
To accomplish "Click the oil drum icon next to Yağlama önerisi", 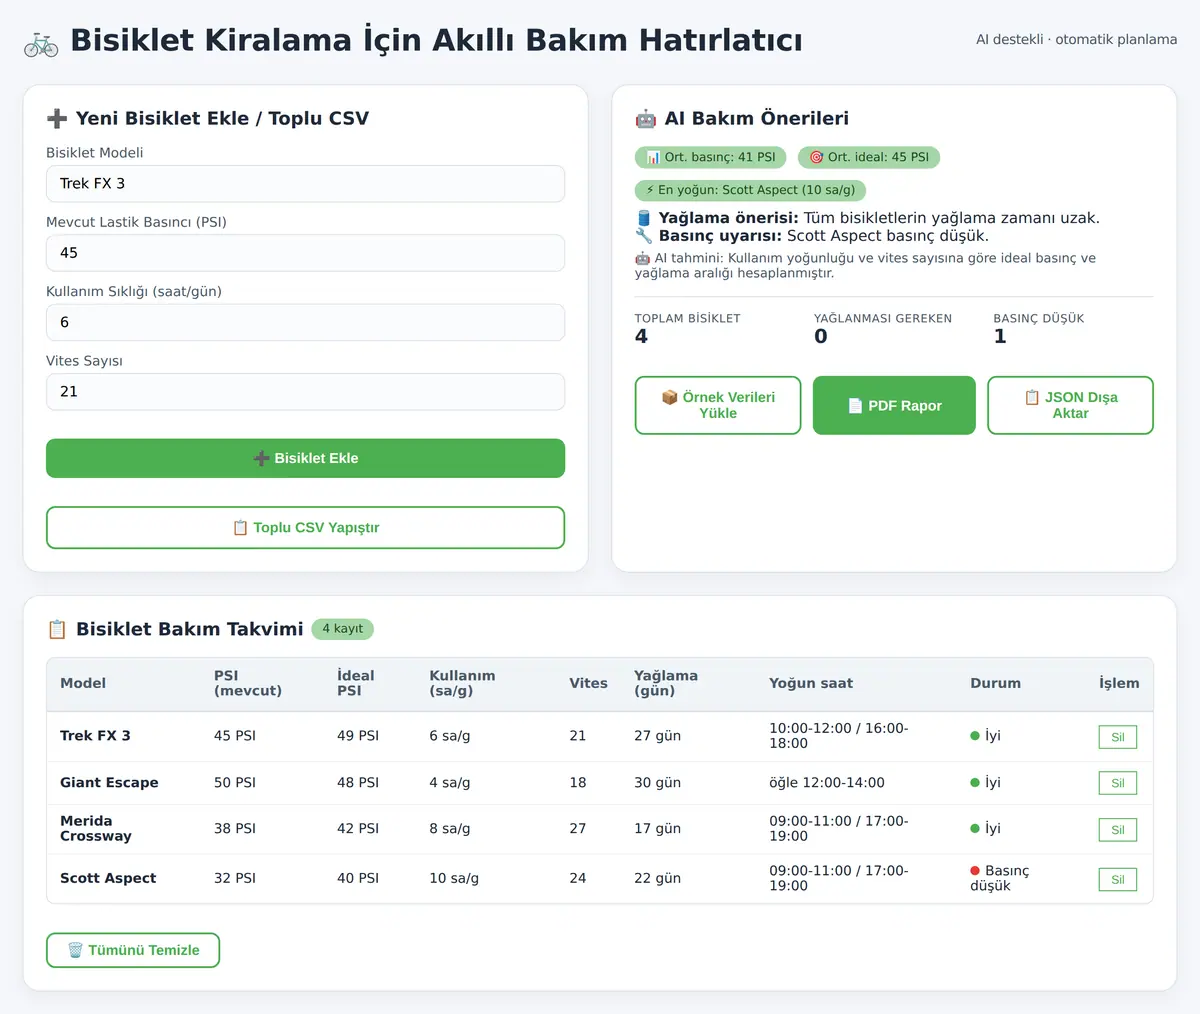I will point(644,218).
